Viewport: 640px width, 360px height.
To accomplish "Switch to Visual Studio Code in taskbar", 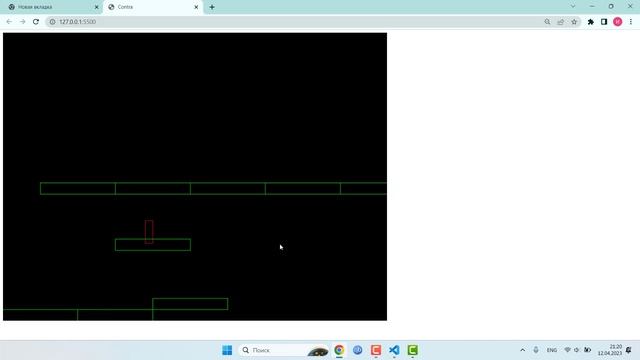I will (x=394, y=350).
